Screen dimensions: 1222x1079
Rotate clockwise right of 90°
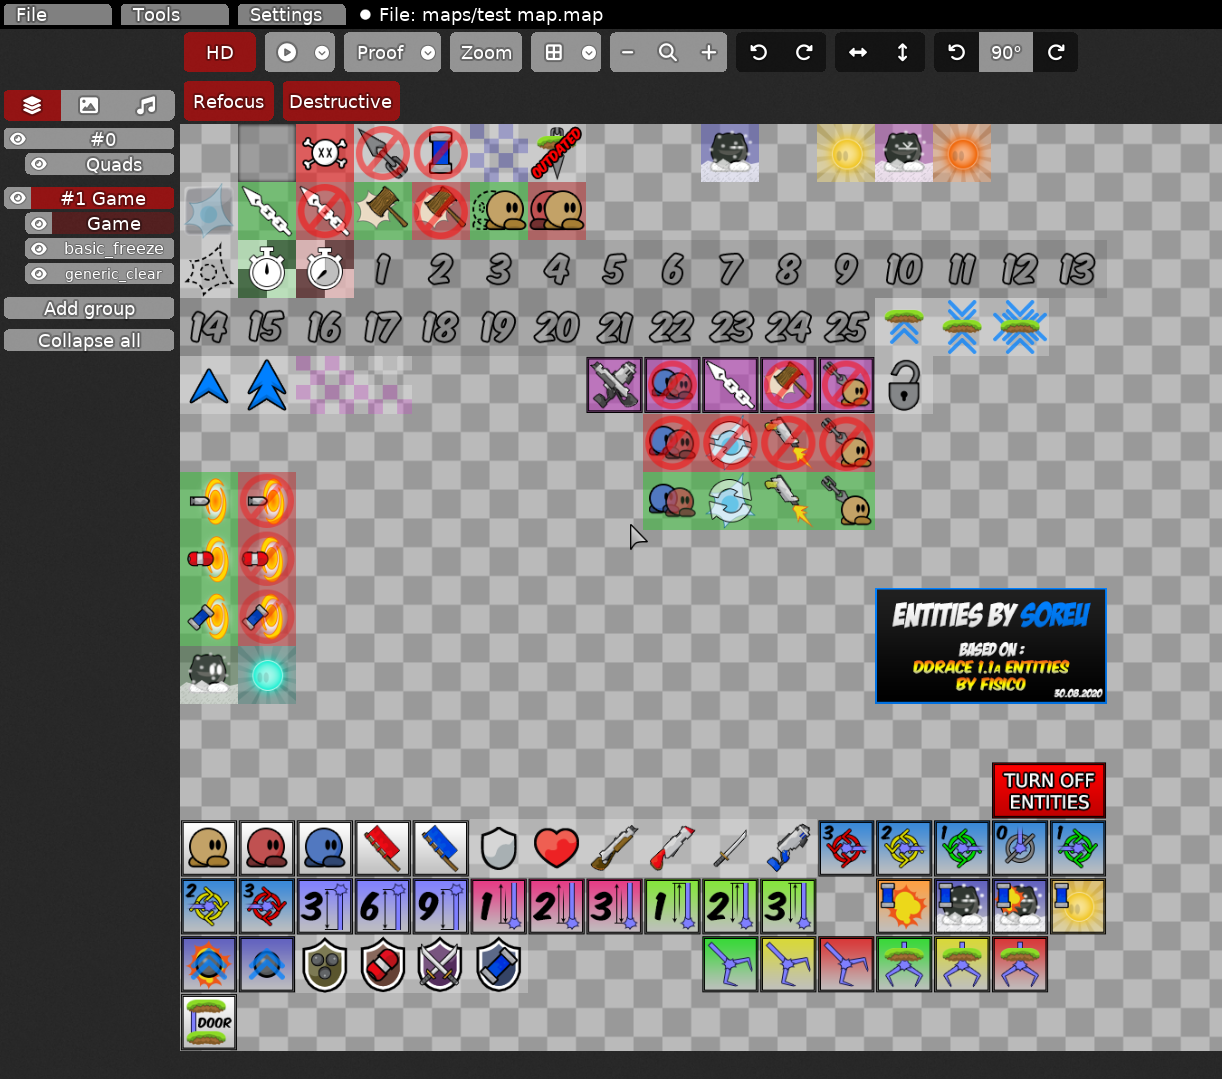(x=1056, y=53)
